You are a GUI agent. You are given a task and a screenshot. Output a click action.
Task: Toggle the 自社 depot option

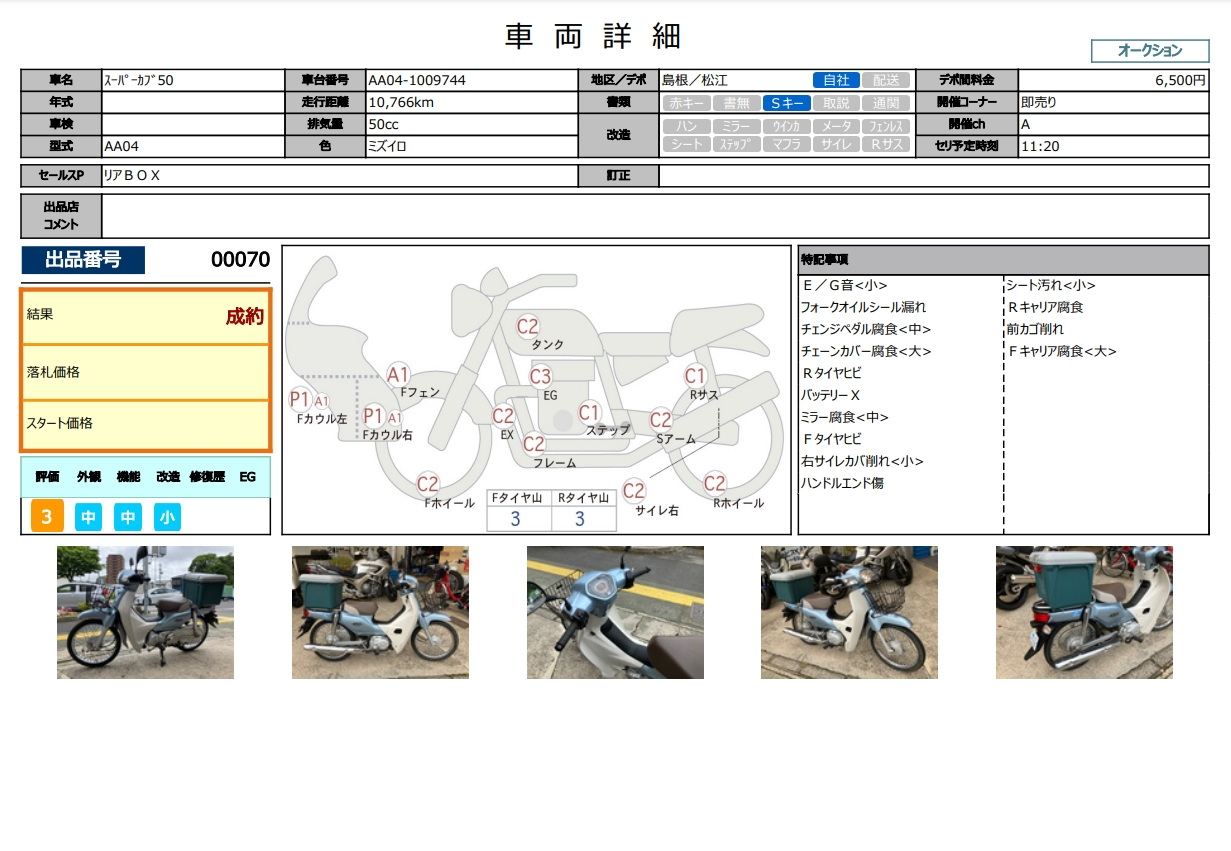pyautogui.click(x=836, y=80)
